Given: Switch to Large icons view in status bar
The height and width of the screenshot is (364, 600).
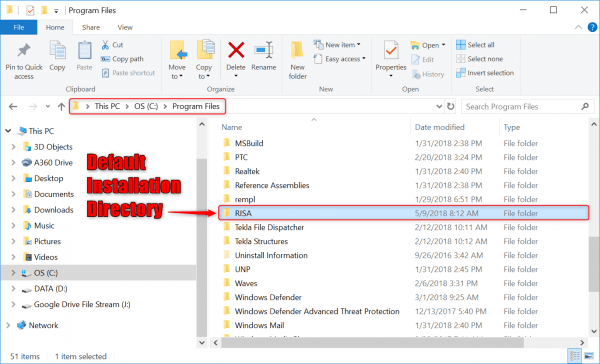Looking at the screenshot, I should 589,356.
